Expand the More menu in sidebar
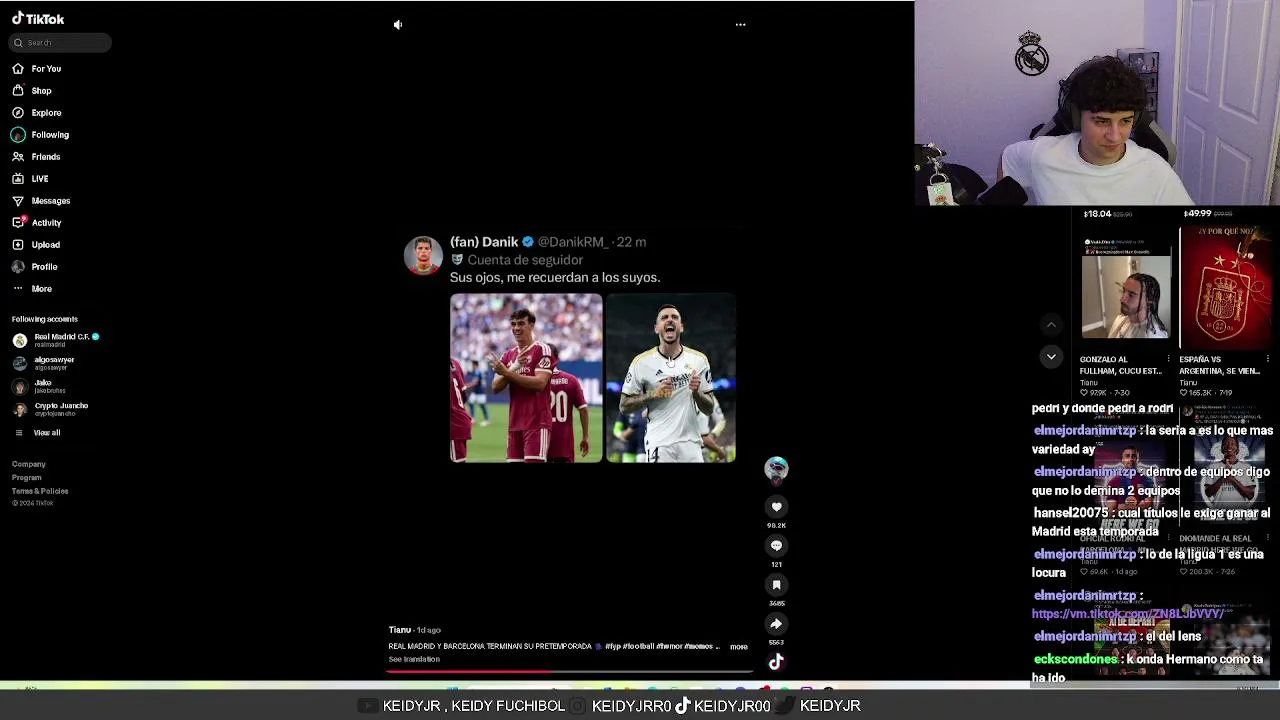The width and height of the screenshot is (1280, 720). (41, 289)
